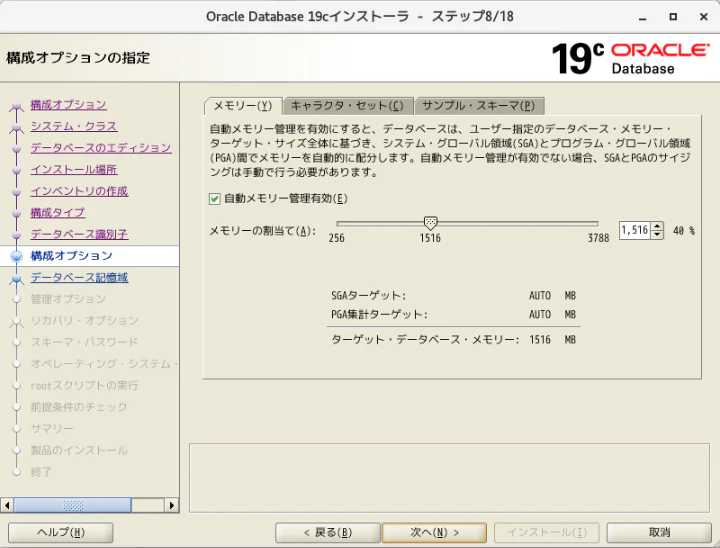Click the step bullet beside システム・クラス

[17, 127]
